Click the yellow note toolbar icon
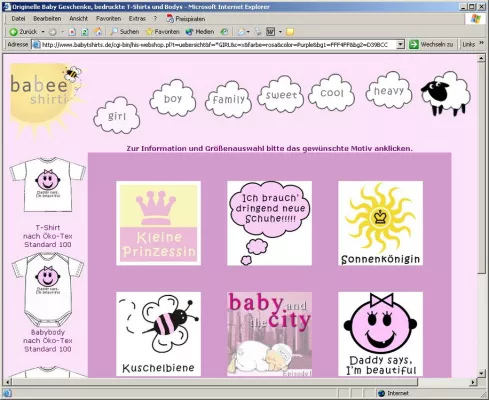Viewport: 489px width, 400px height. point(290,32)
